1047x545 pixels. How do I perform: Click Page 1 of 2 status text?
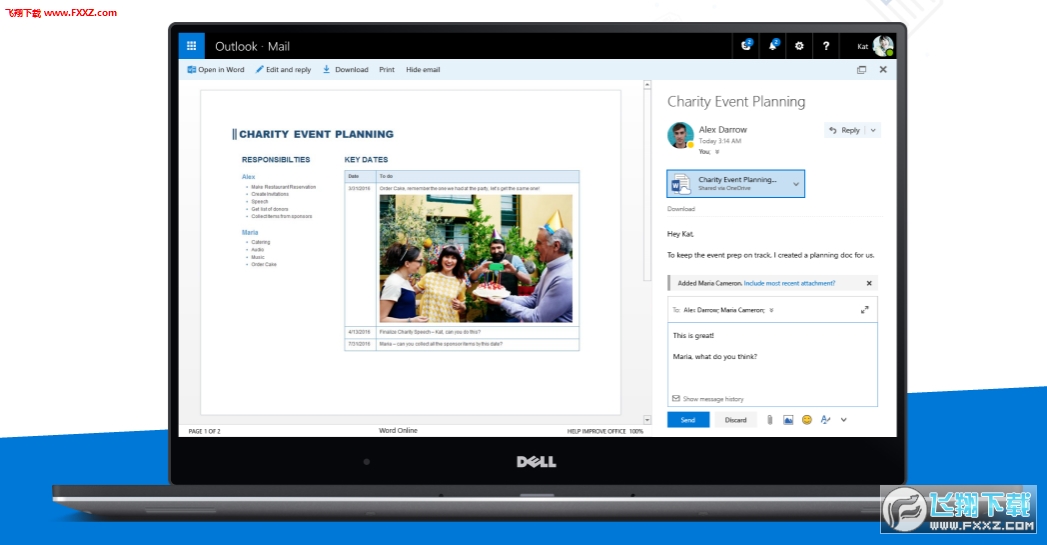pyautogui.click(x=204, y=431)
